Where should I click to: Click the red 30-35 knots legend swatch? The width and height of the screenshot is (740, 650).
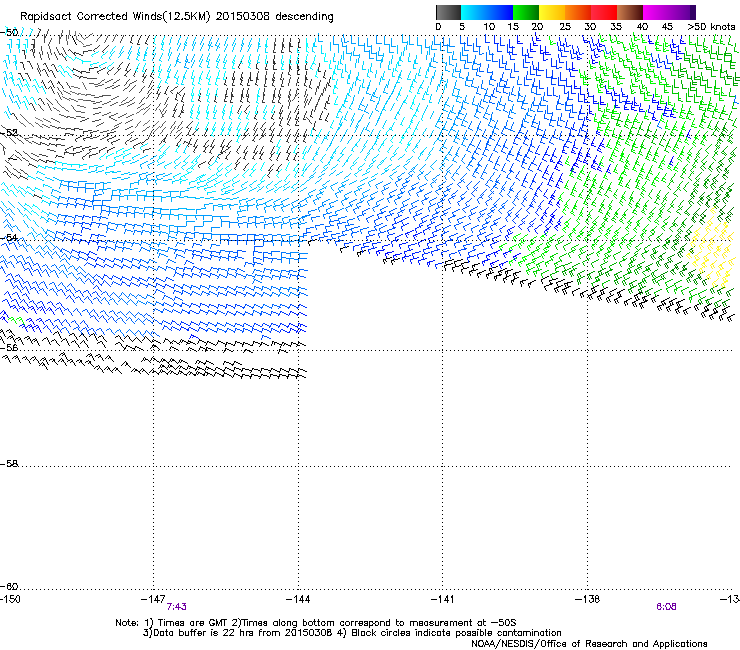pos(604,12)
